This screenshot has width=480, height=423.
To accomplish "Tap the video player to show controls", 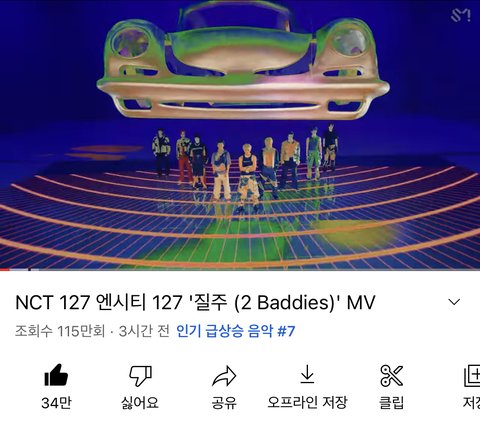I will coord(240,135).
